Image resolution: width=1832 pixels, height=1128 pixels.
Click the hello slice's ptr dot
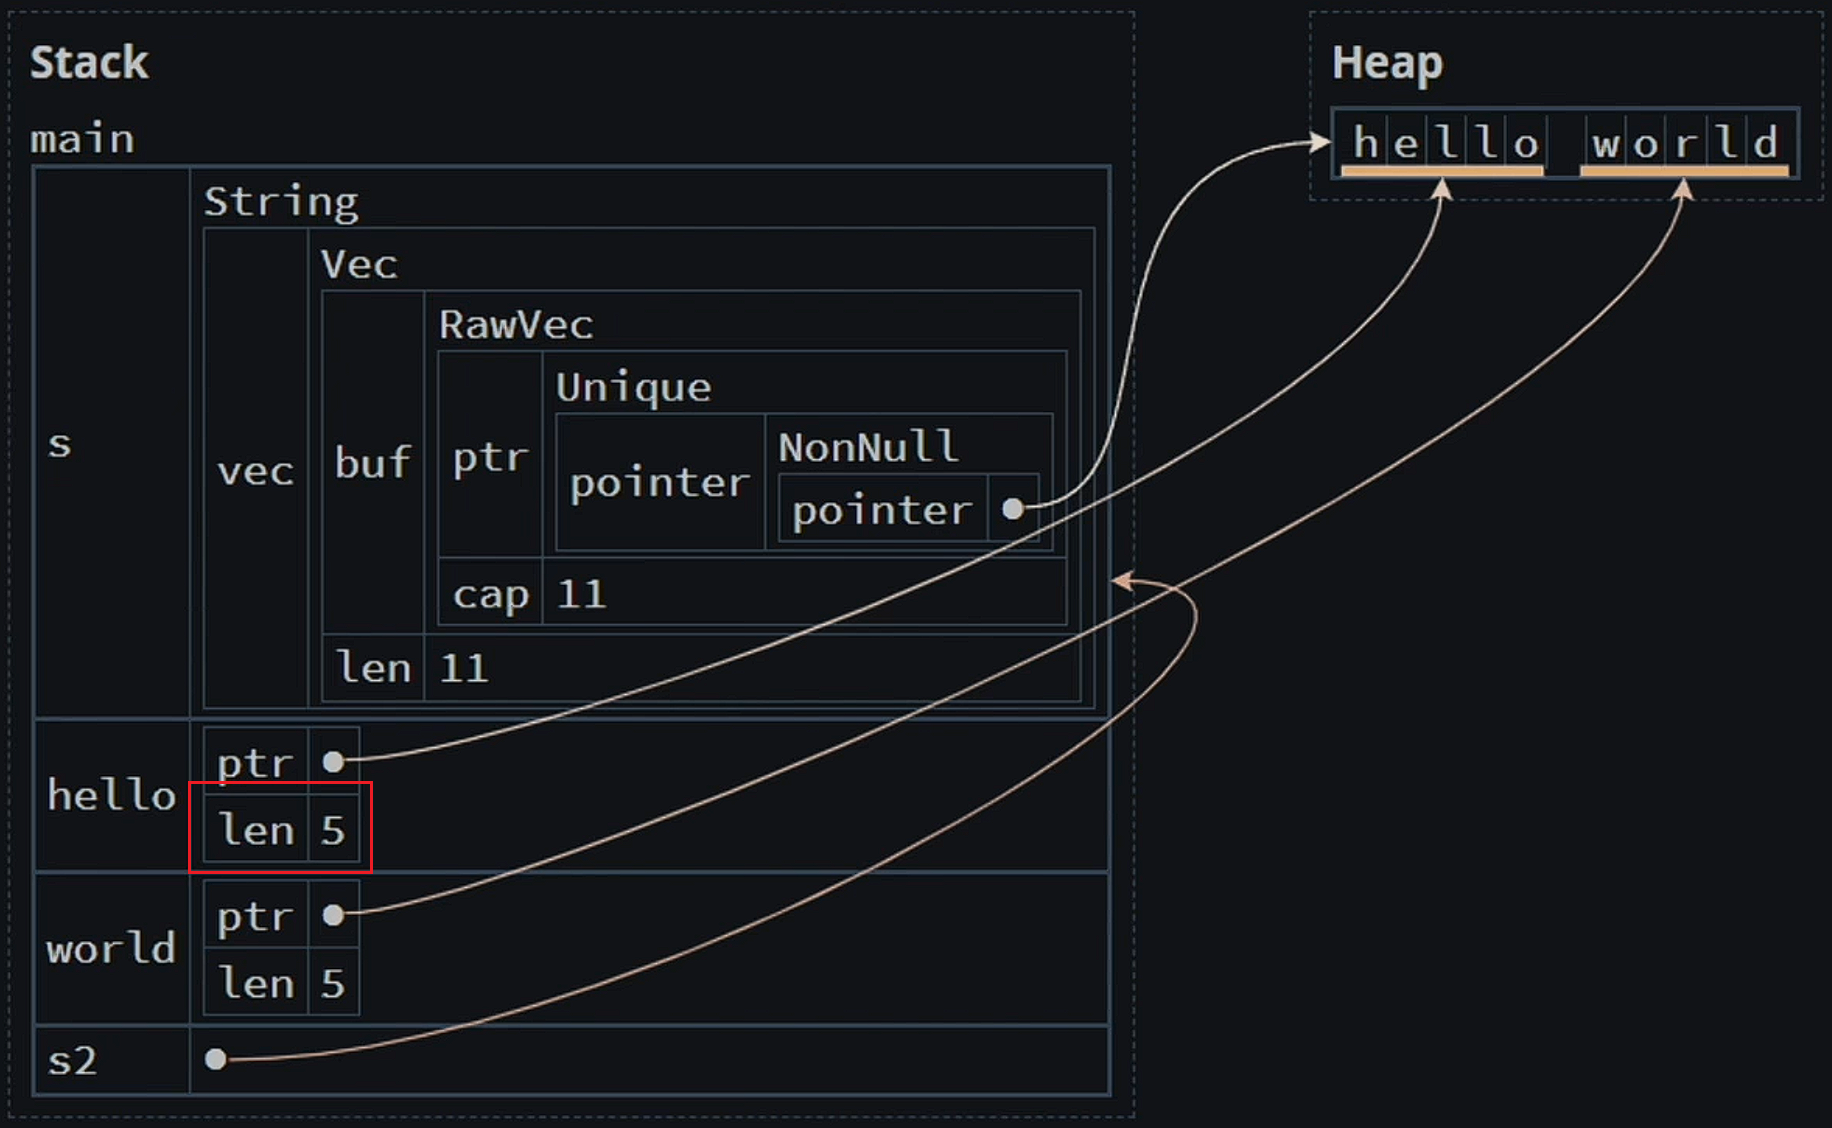(333, 762)
